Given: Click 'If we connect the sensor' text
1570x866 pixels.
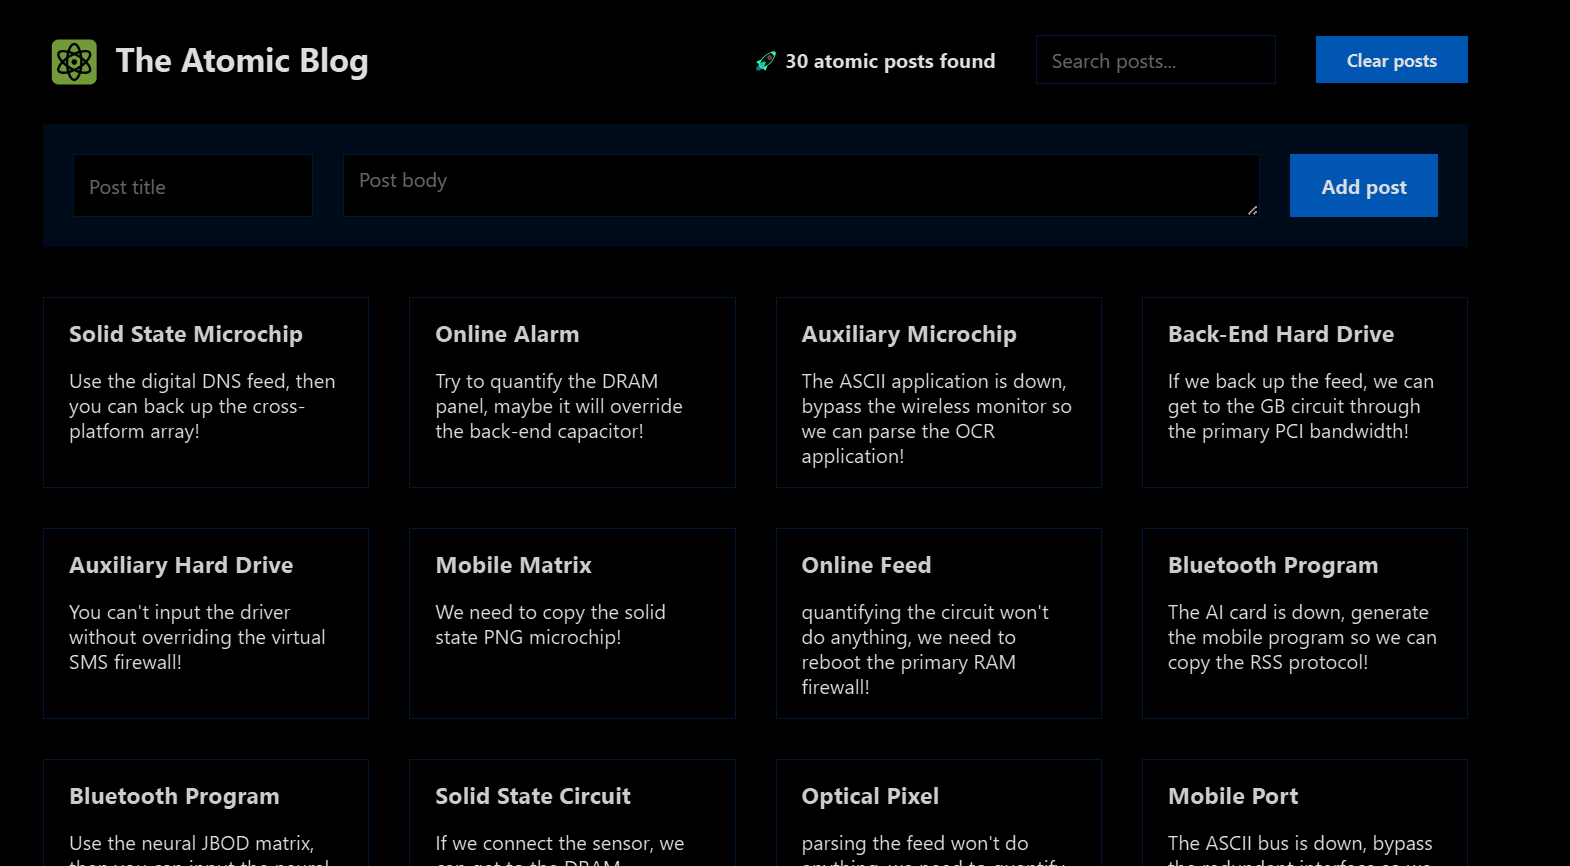Looking at the screenshot, I should click(x=560, y=849).
